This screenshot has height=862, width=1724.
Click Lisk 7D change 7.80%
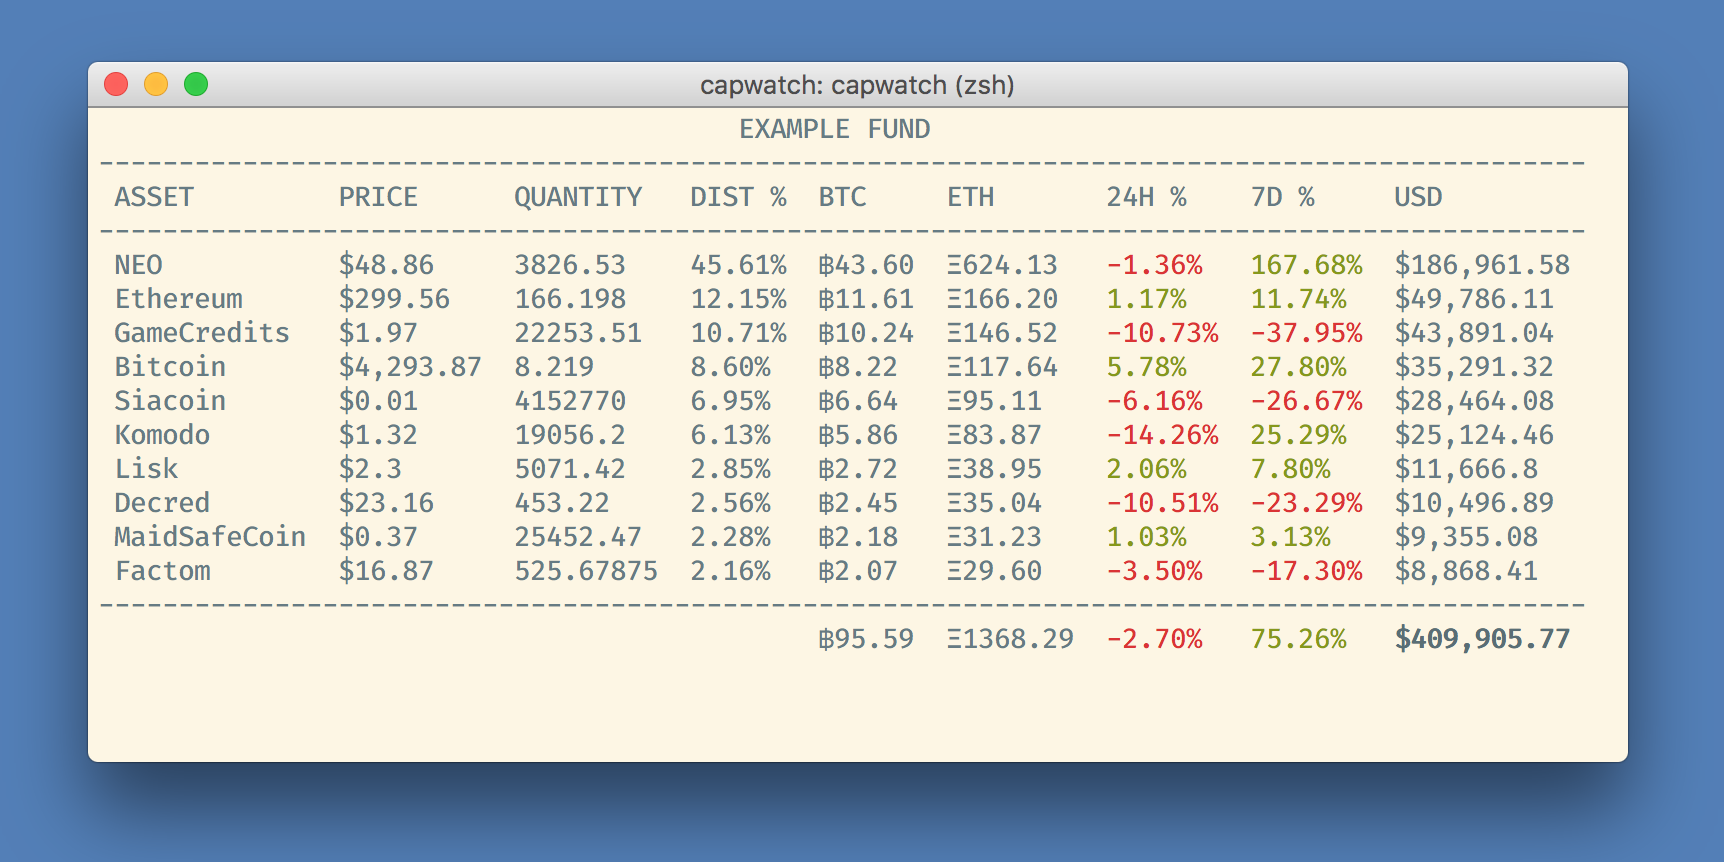[x=1291, y=469]
